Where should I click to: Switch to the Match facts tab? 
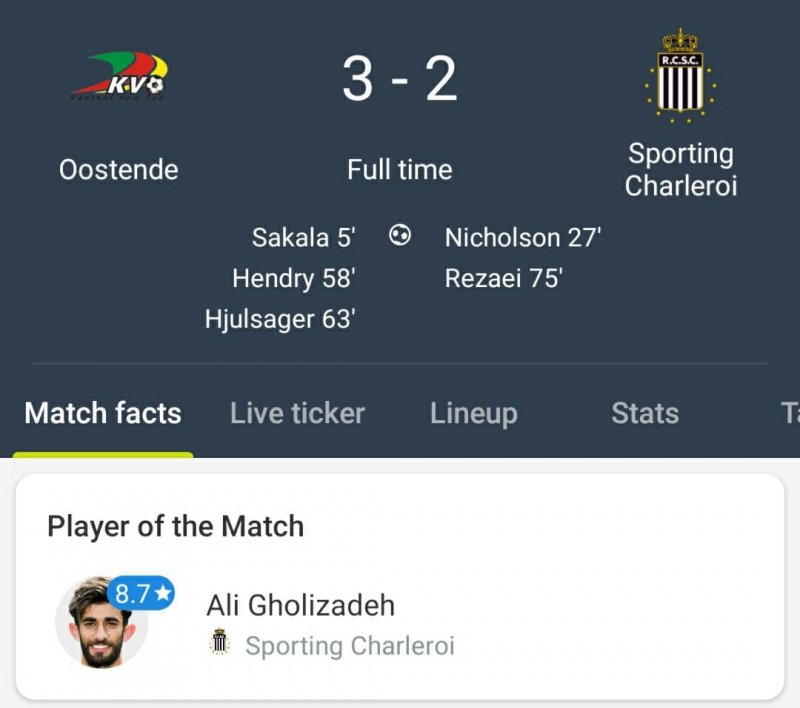pos(103,413)
